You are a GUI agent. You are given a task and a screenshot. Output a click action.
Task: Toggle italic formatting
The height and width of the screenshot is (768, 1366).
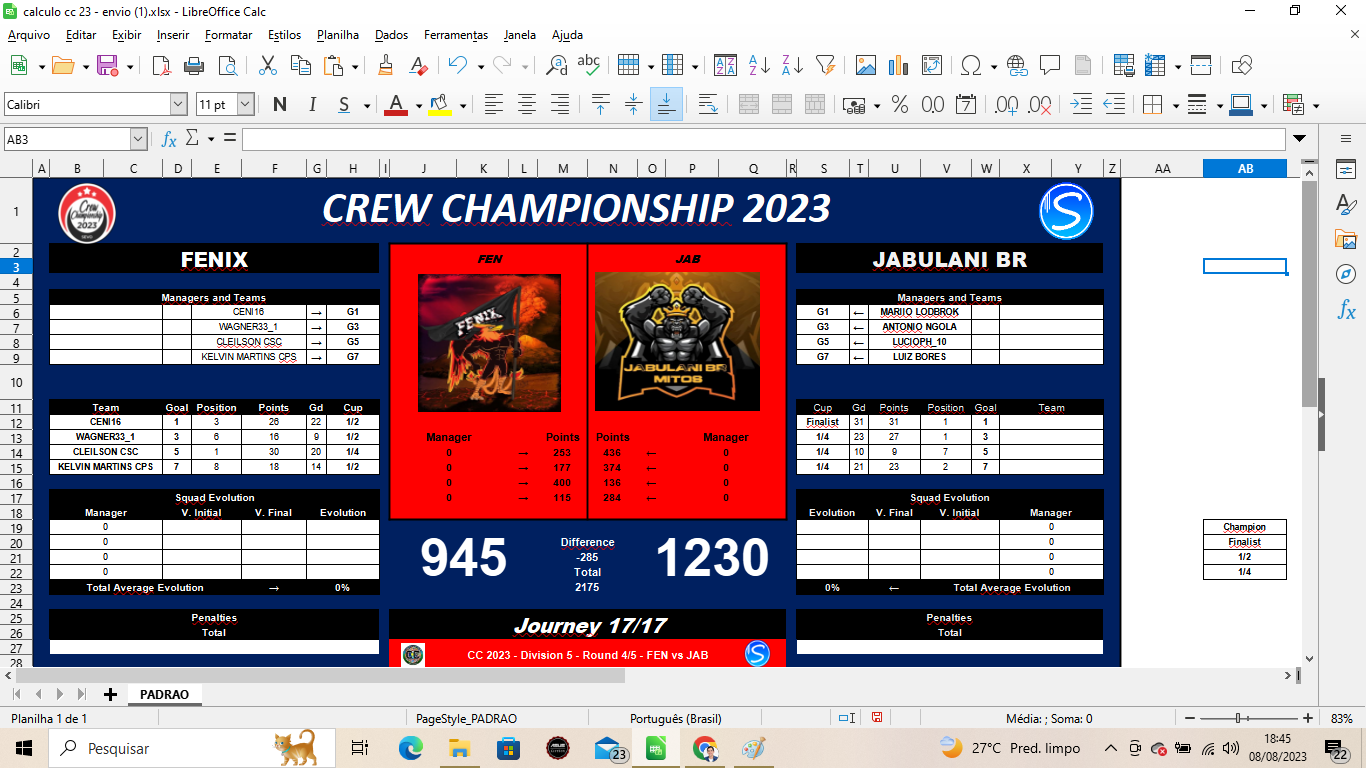312,104
